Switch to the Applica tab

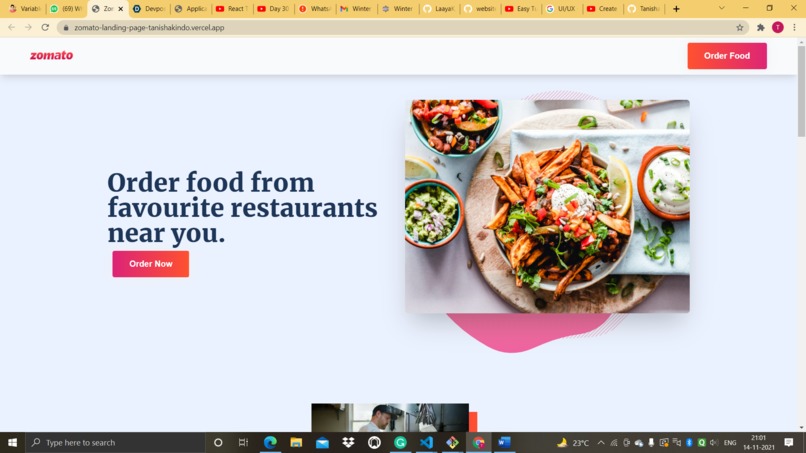pyautogui.click(x=190, y=9)
